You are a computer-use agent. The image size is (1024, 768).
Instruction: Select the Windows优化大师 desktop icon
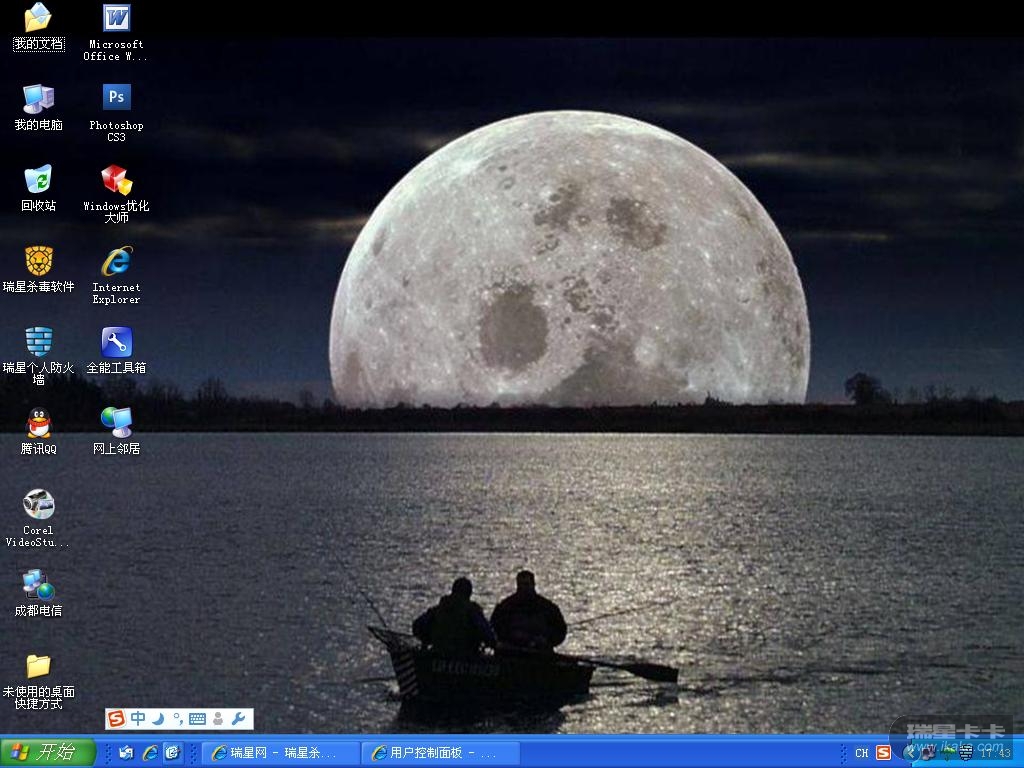click(x=116, y=180)
